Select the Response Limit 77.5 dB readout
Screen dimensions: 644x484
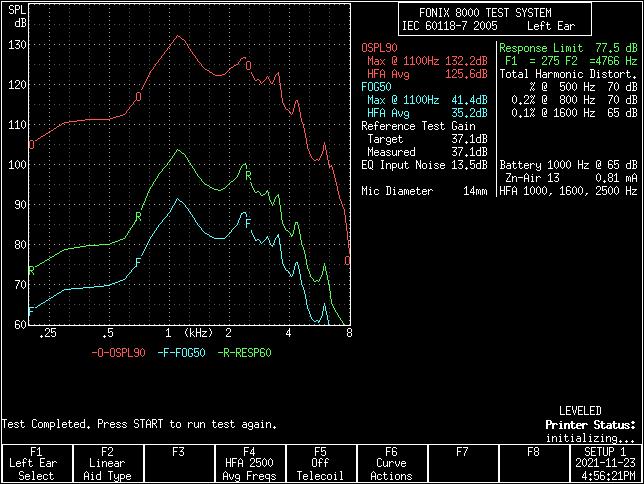pos(568,48)
